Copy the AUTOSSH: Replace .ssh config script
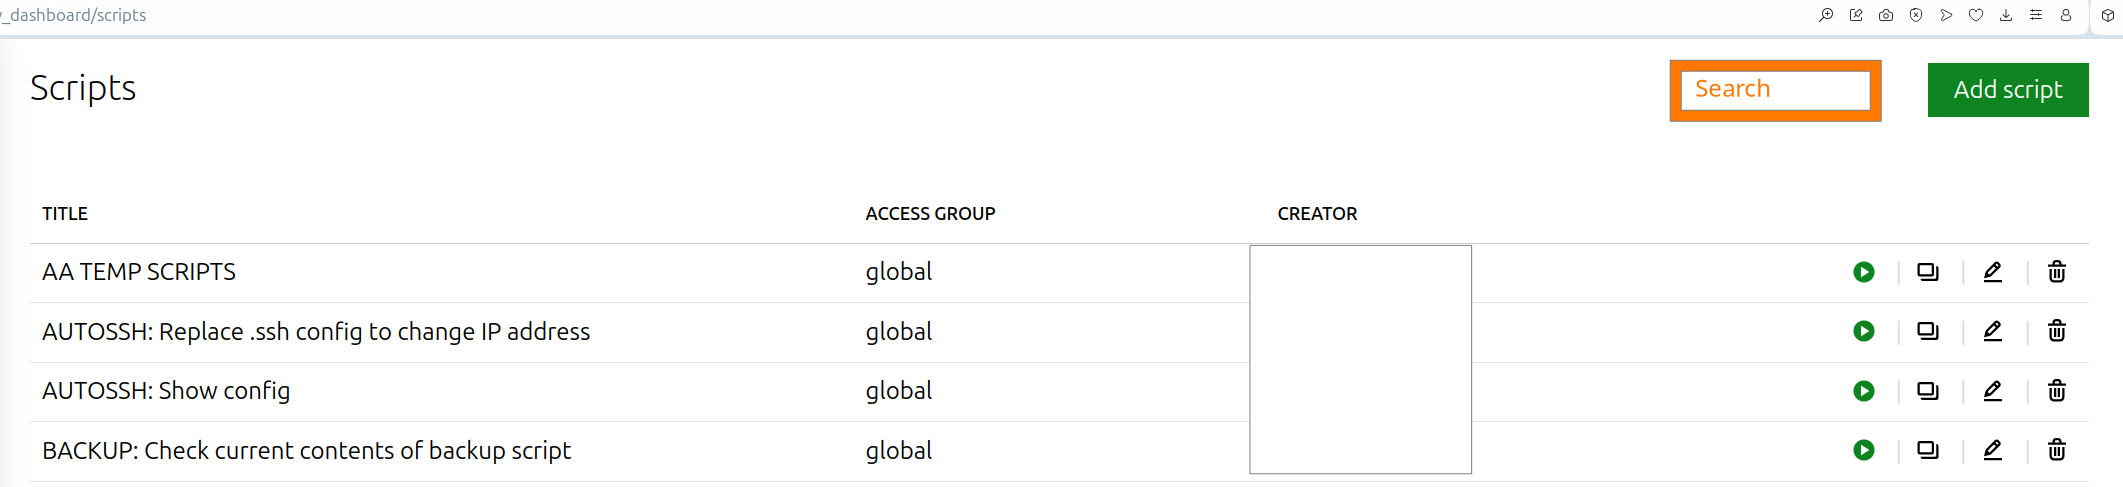This screenshot has width=2123, height=487. [x=1927, y=331]
